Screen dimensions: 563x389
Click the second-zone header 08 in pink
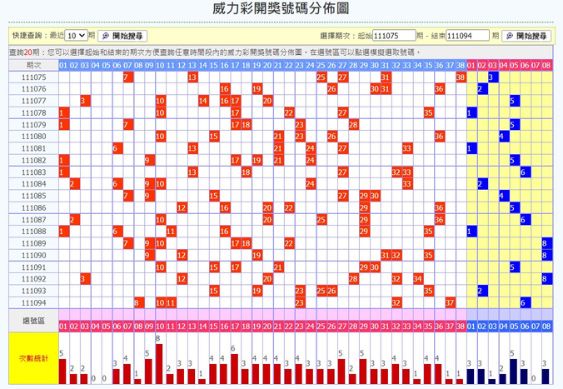point(546,65)
